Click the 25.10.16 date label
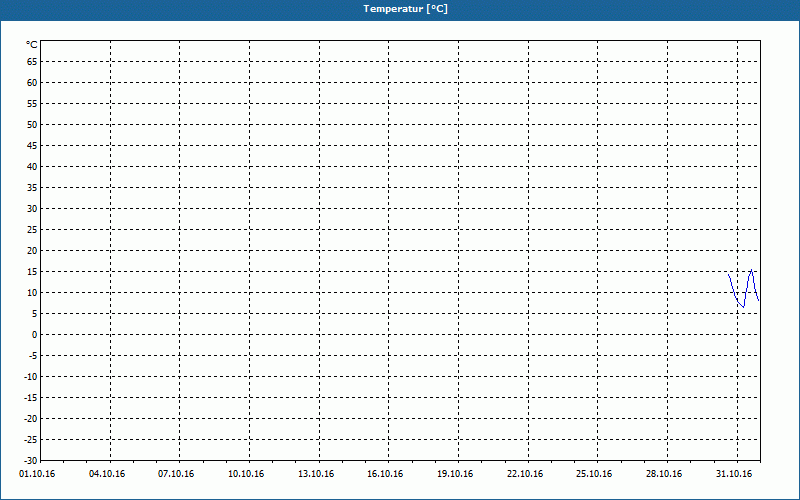Screen dimensions: 800x500 pos(594,474)
